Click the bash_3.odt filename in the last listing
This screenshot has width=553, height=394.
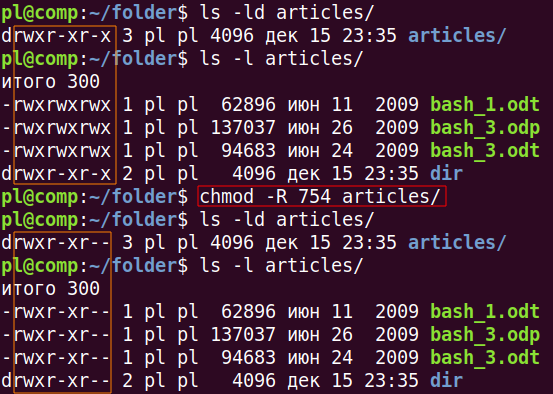pos(485,357)
